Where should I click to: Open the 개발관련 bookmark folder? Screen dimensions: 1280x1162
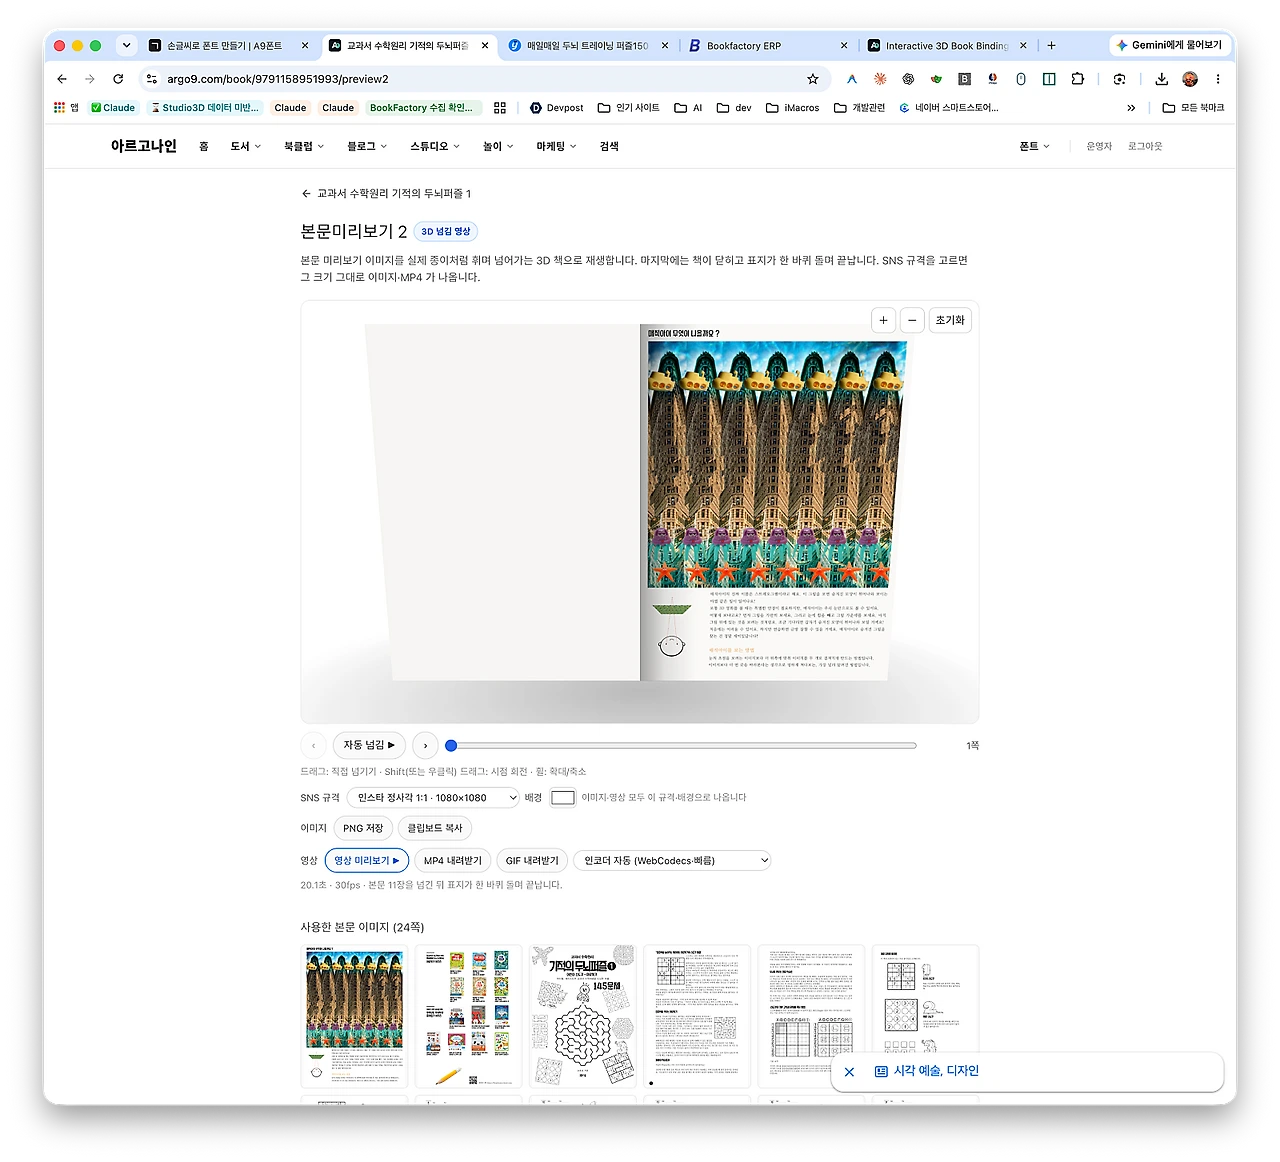point(860,107)
